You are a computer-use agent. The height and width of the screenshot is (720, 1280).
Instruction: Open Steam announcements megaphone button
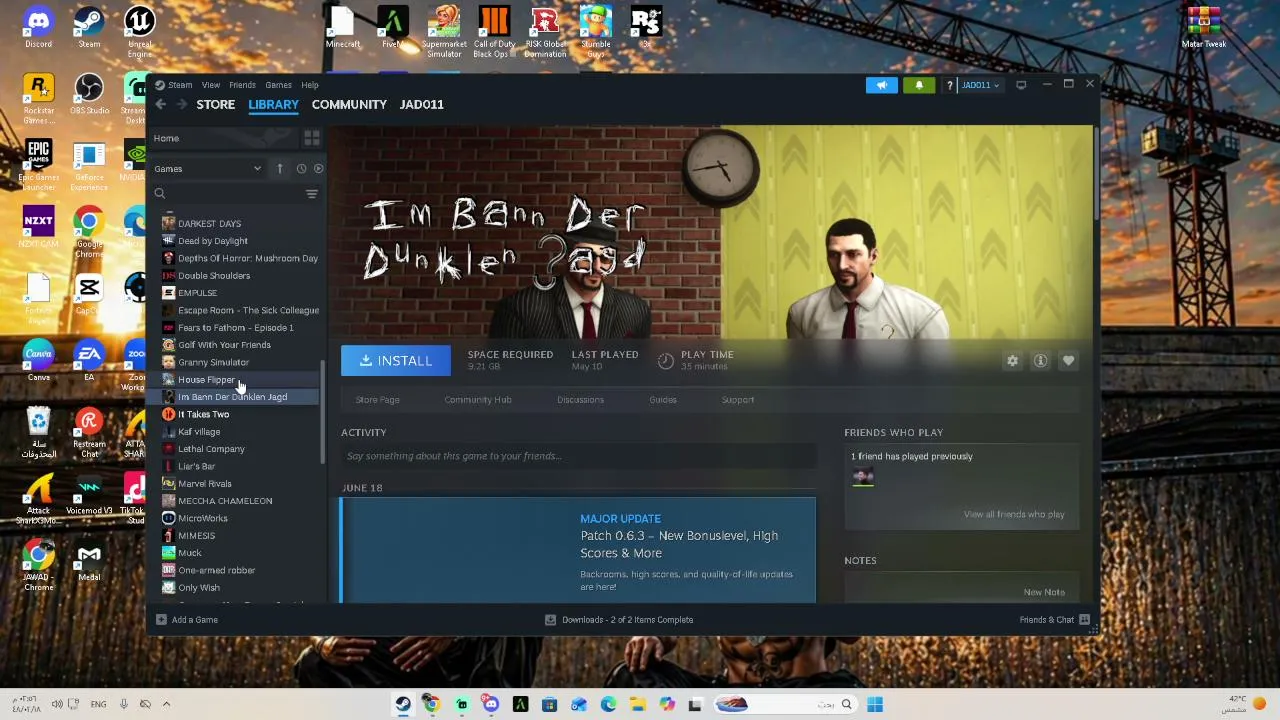(882, 85)
